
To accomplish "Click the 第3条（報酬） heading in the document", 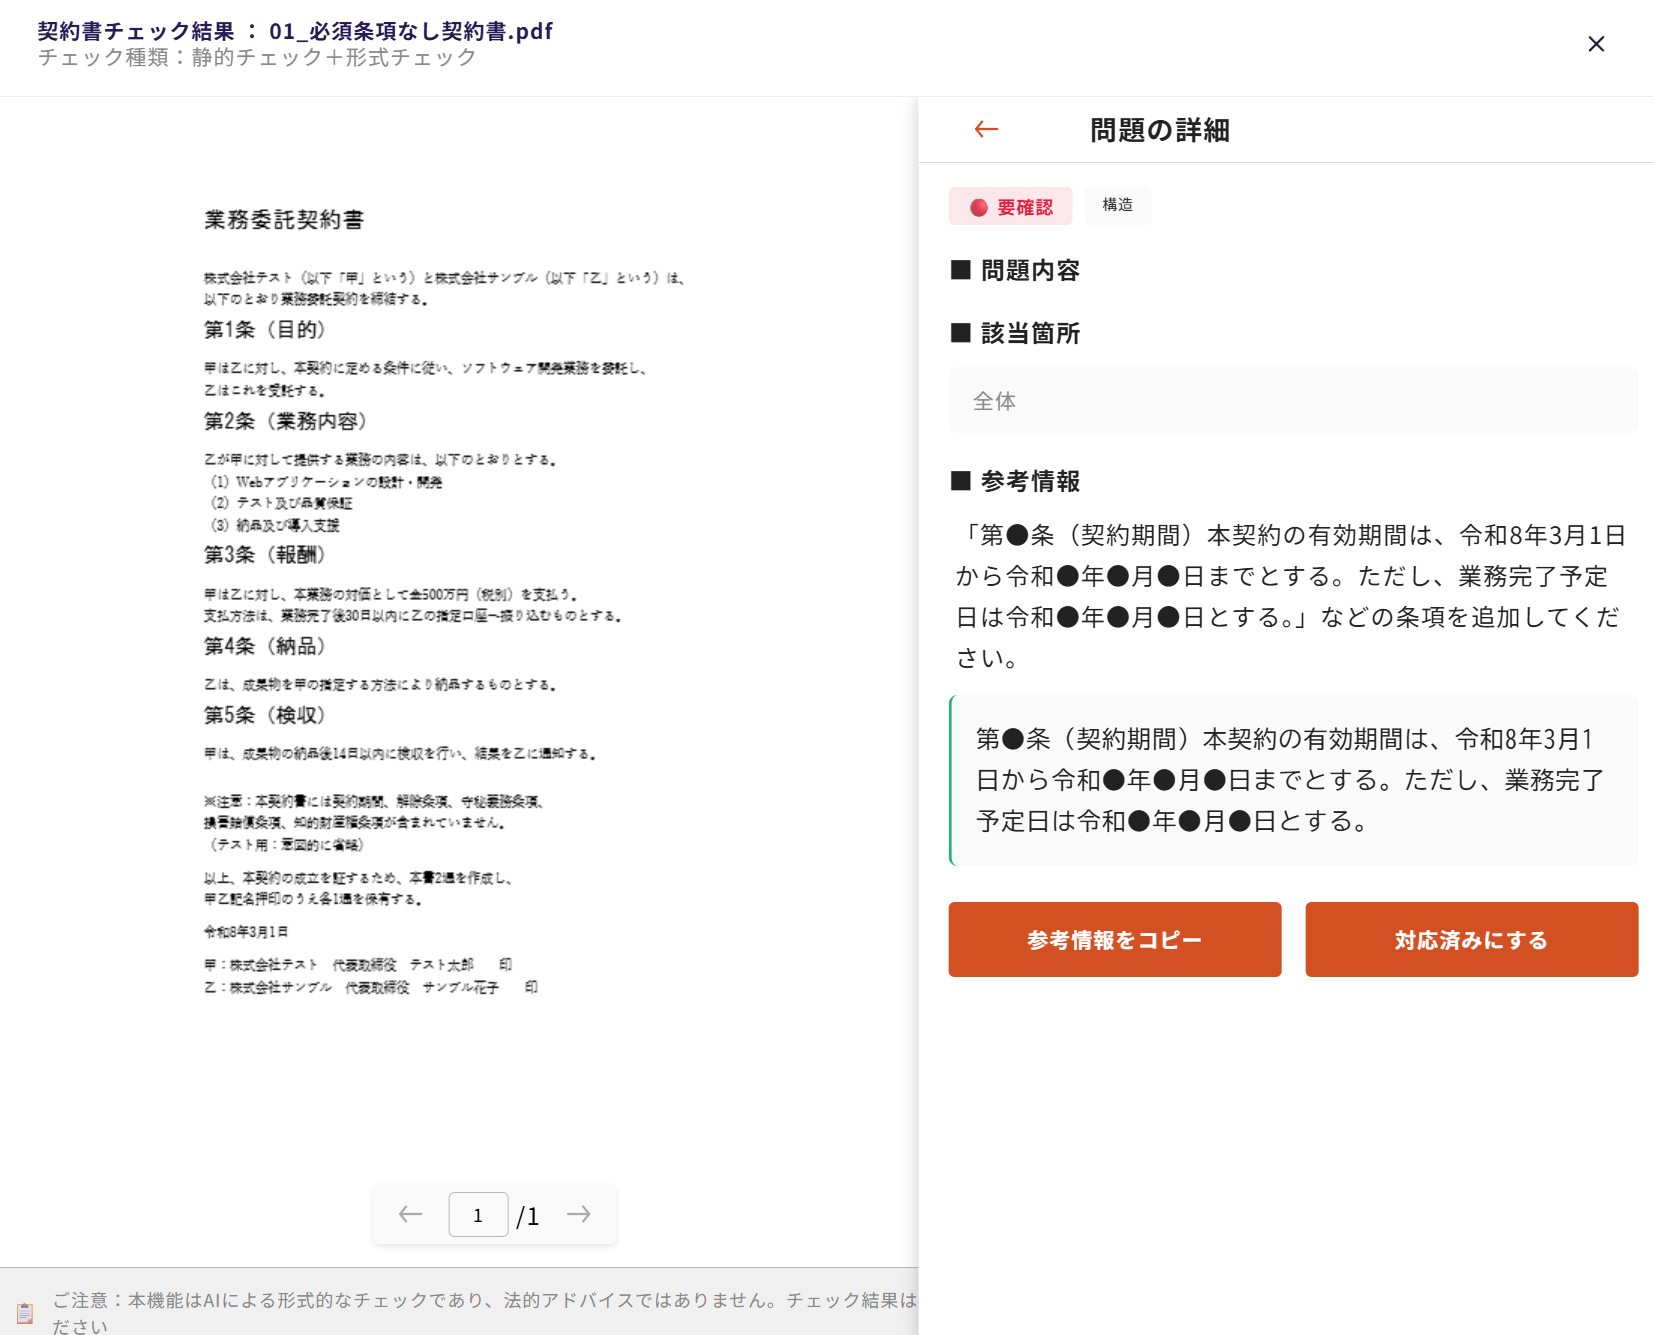I will click(x=265, y=555).
